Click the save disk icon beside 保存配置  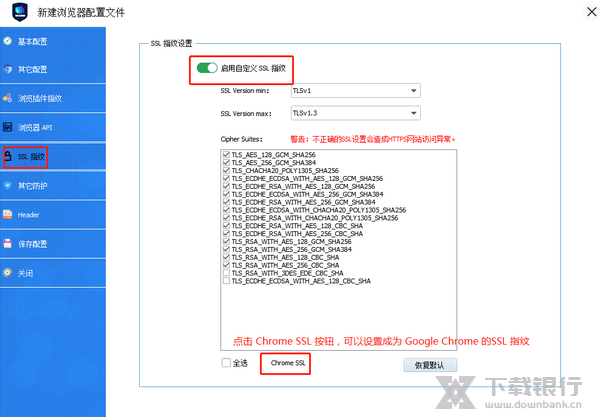click(x=8, y=243)
